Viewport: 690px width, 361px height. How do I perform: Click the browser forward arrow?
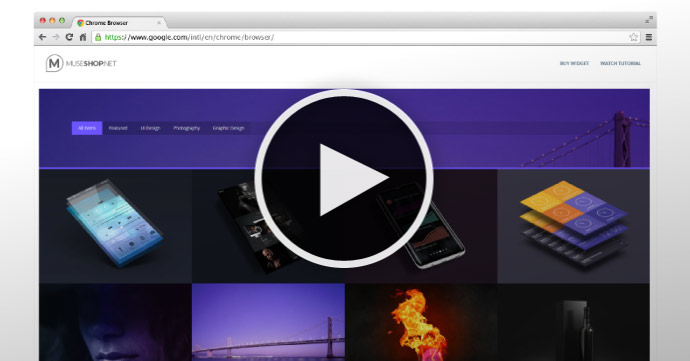point(56,37)
